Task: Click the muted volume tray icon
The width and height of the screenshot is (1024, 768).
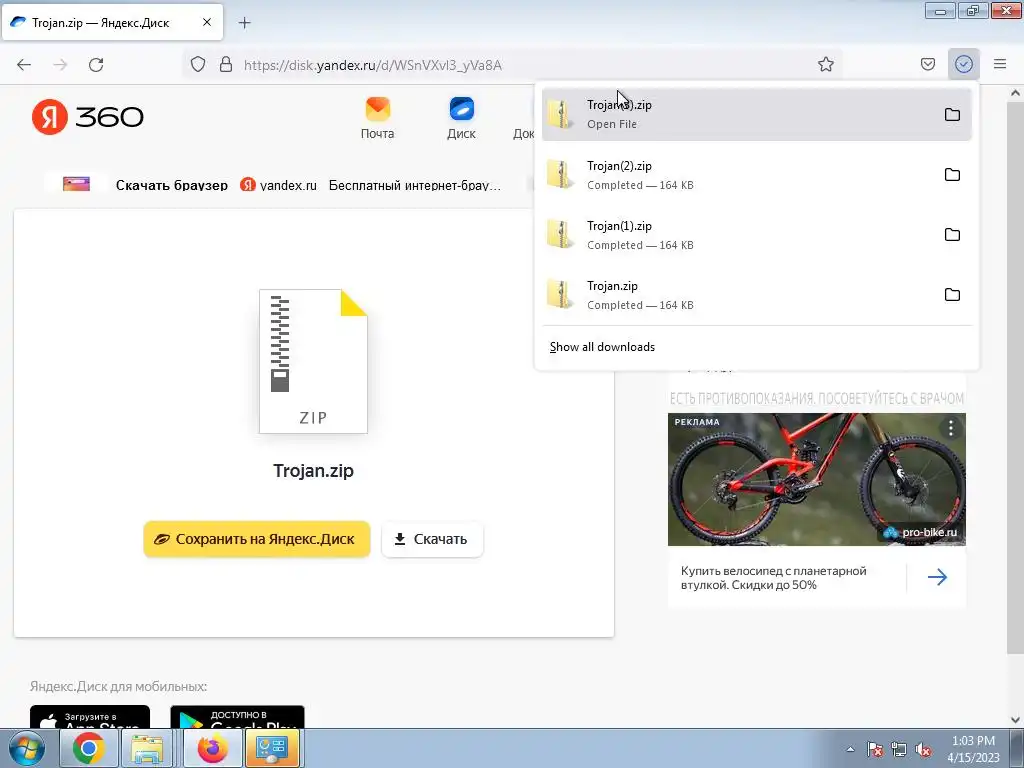Action: [923, 750]
